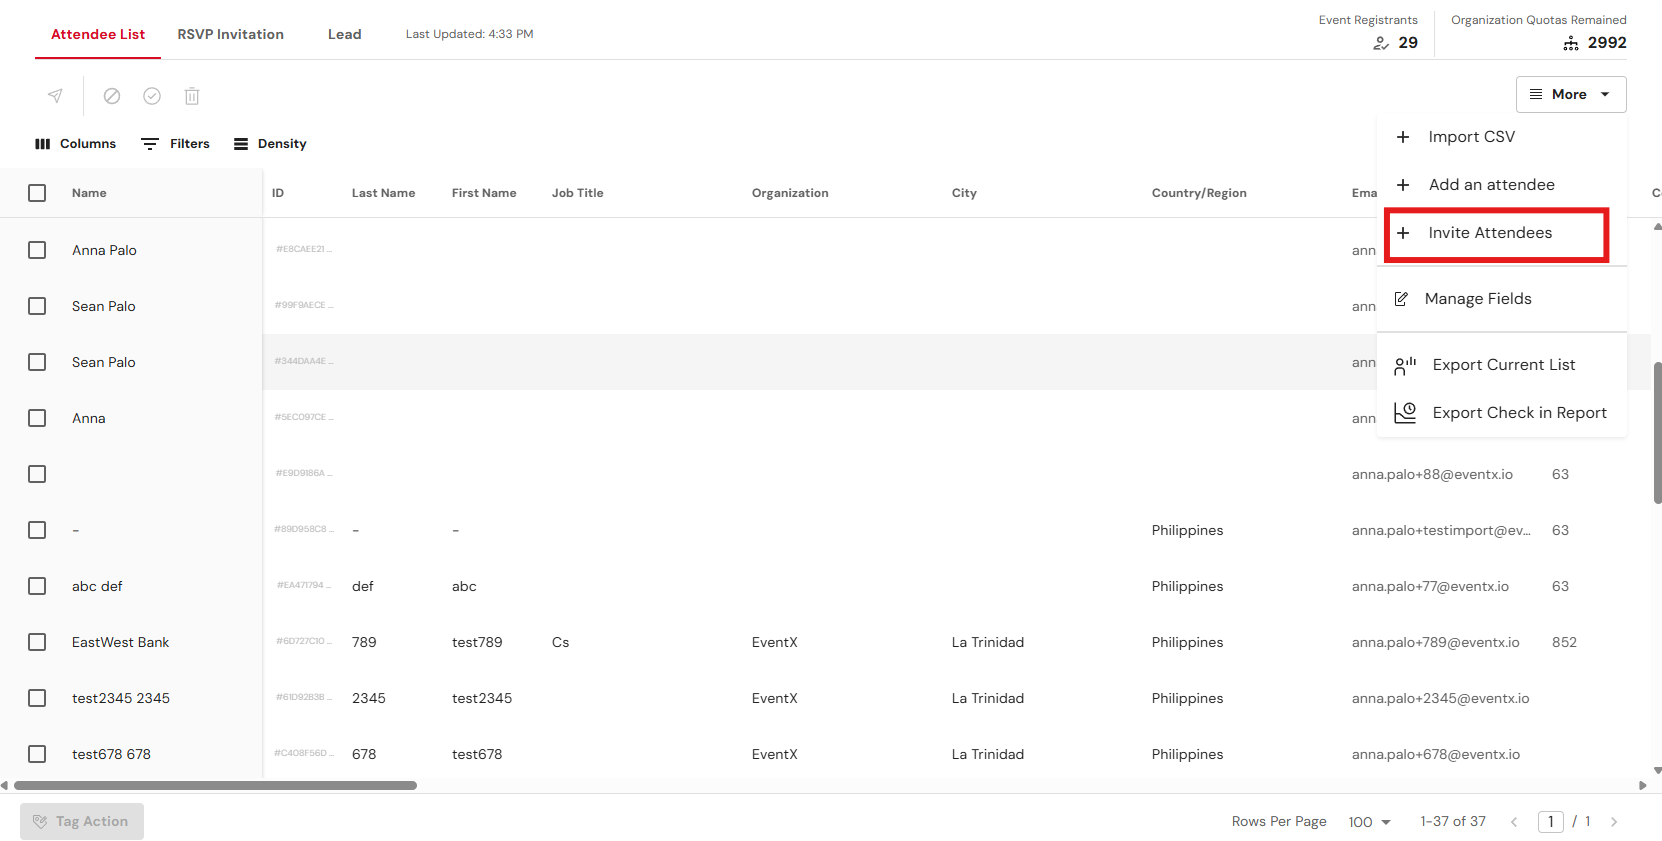
Task: Go to next page arrow
Action: tap(1613, 822)
